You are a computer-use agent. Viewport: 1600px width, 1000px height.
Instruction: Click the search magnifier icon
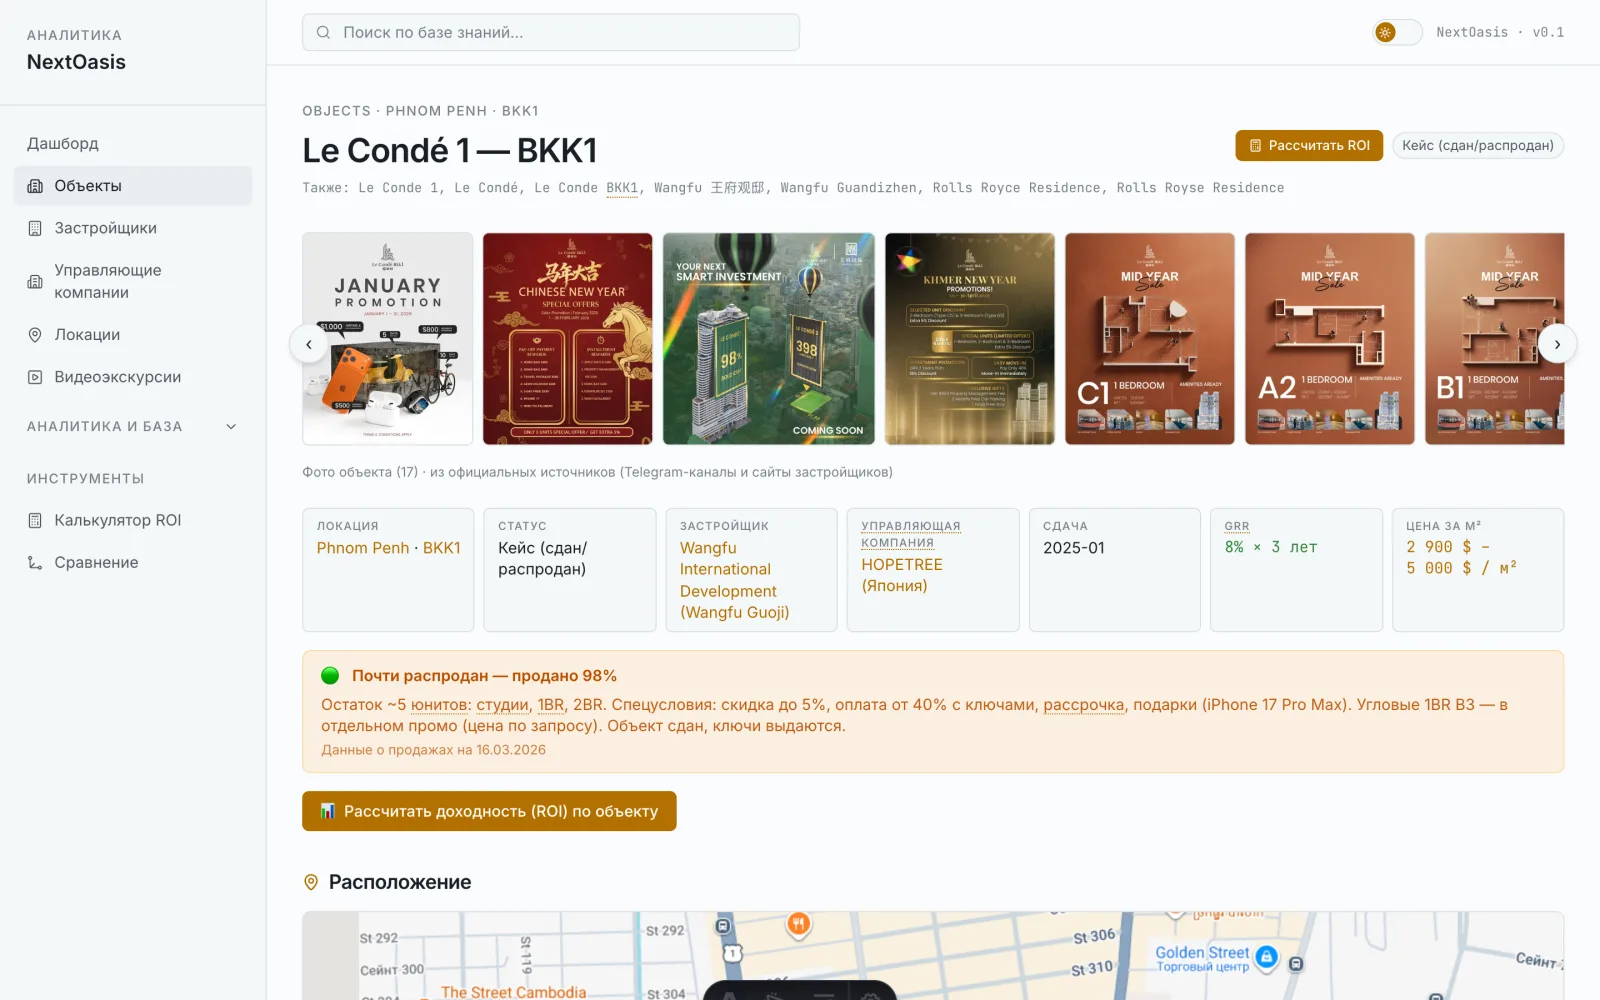pyautogui.click(x=323, y=32)
